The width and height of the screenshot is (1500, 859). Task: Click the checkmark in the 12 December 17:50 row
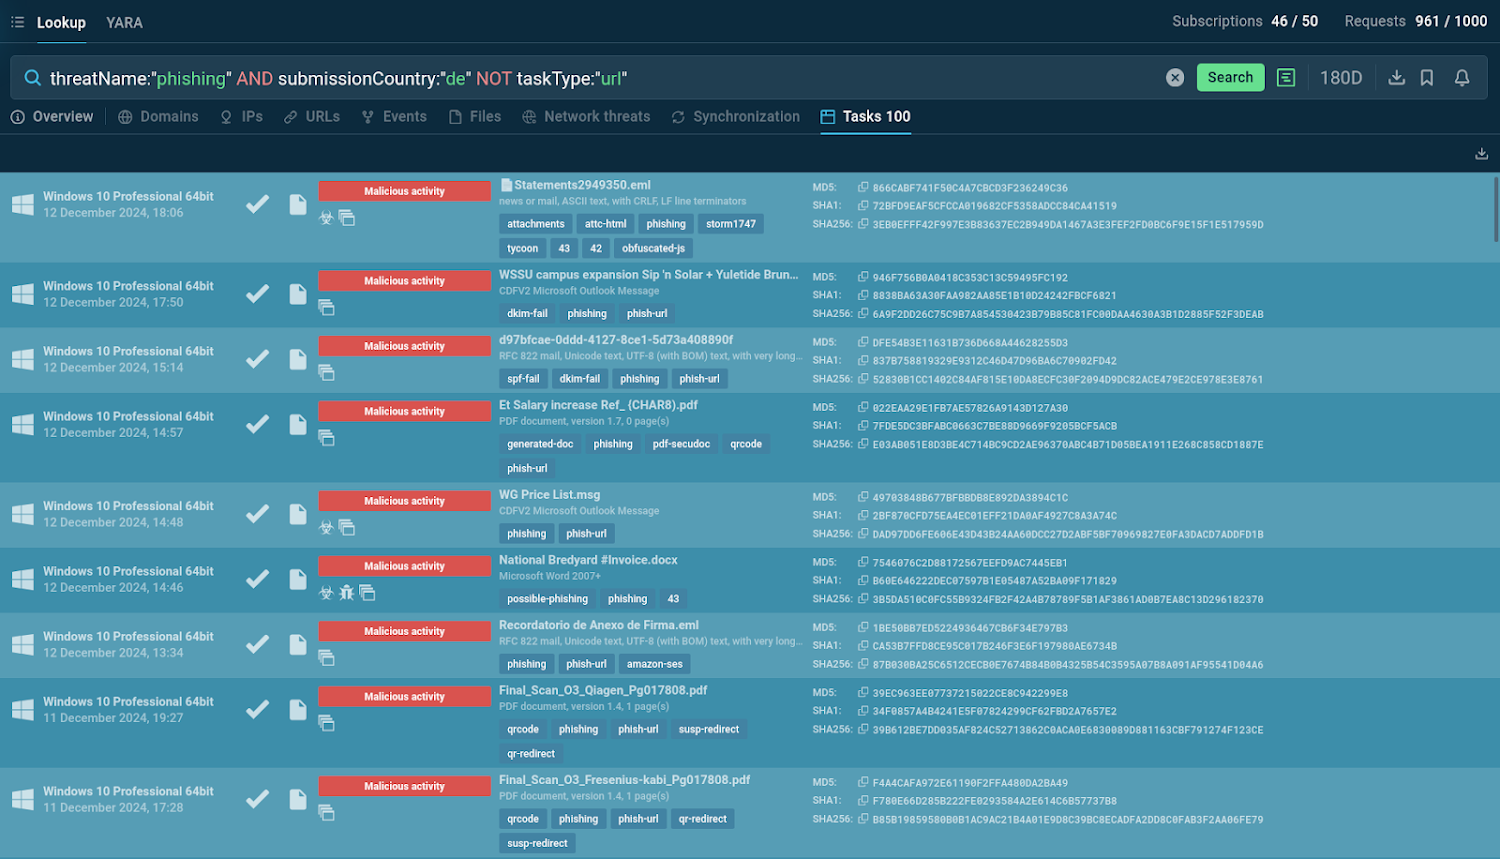tap(258, 294)
